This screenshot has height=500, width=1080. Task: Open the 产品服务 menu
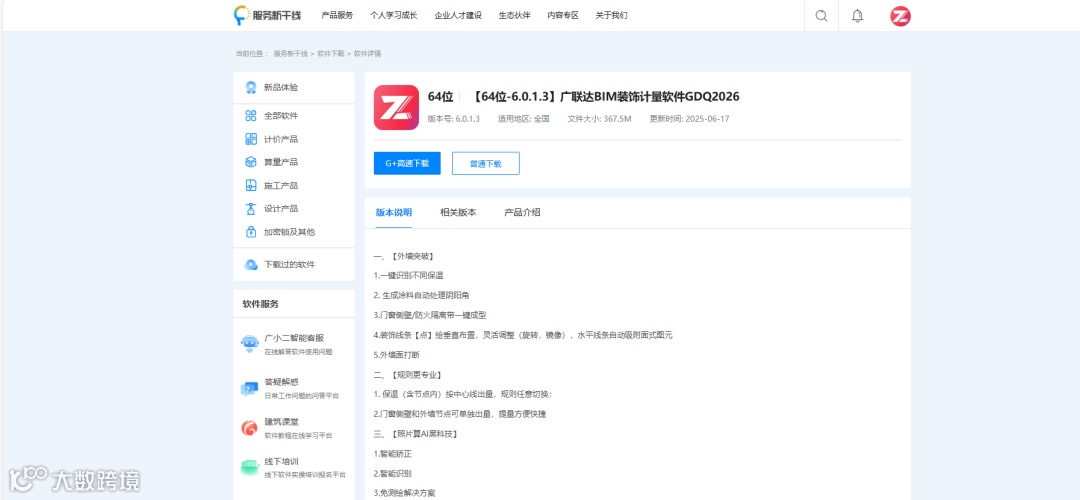337,15
